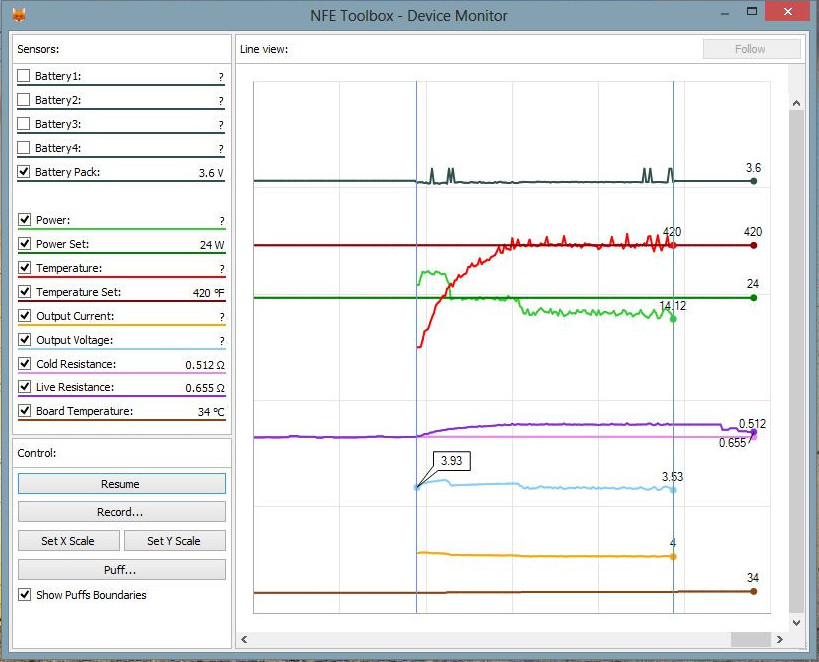
Task: Click the Output Current line endpoint
Action: tap(673, 556)
